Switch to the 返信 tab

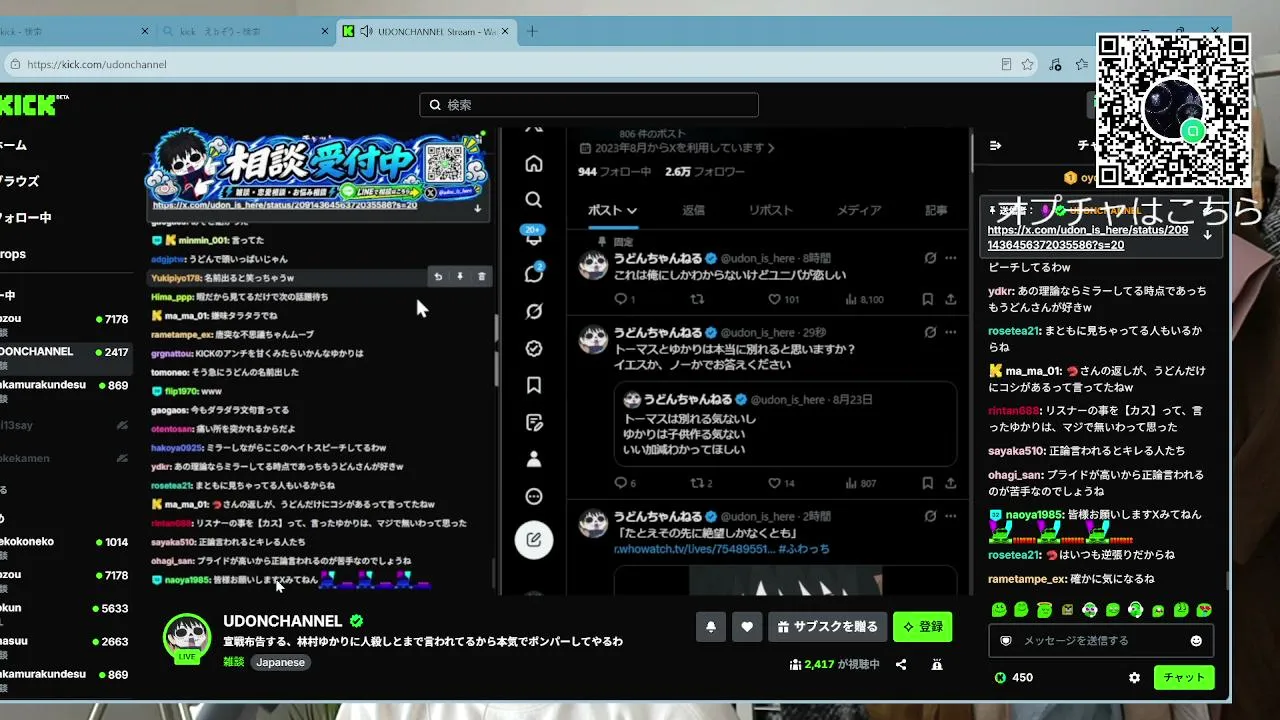[x=693, y=210]
